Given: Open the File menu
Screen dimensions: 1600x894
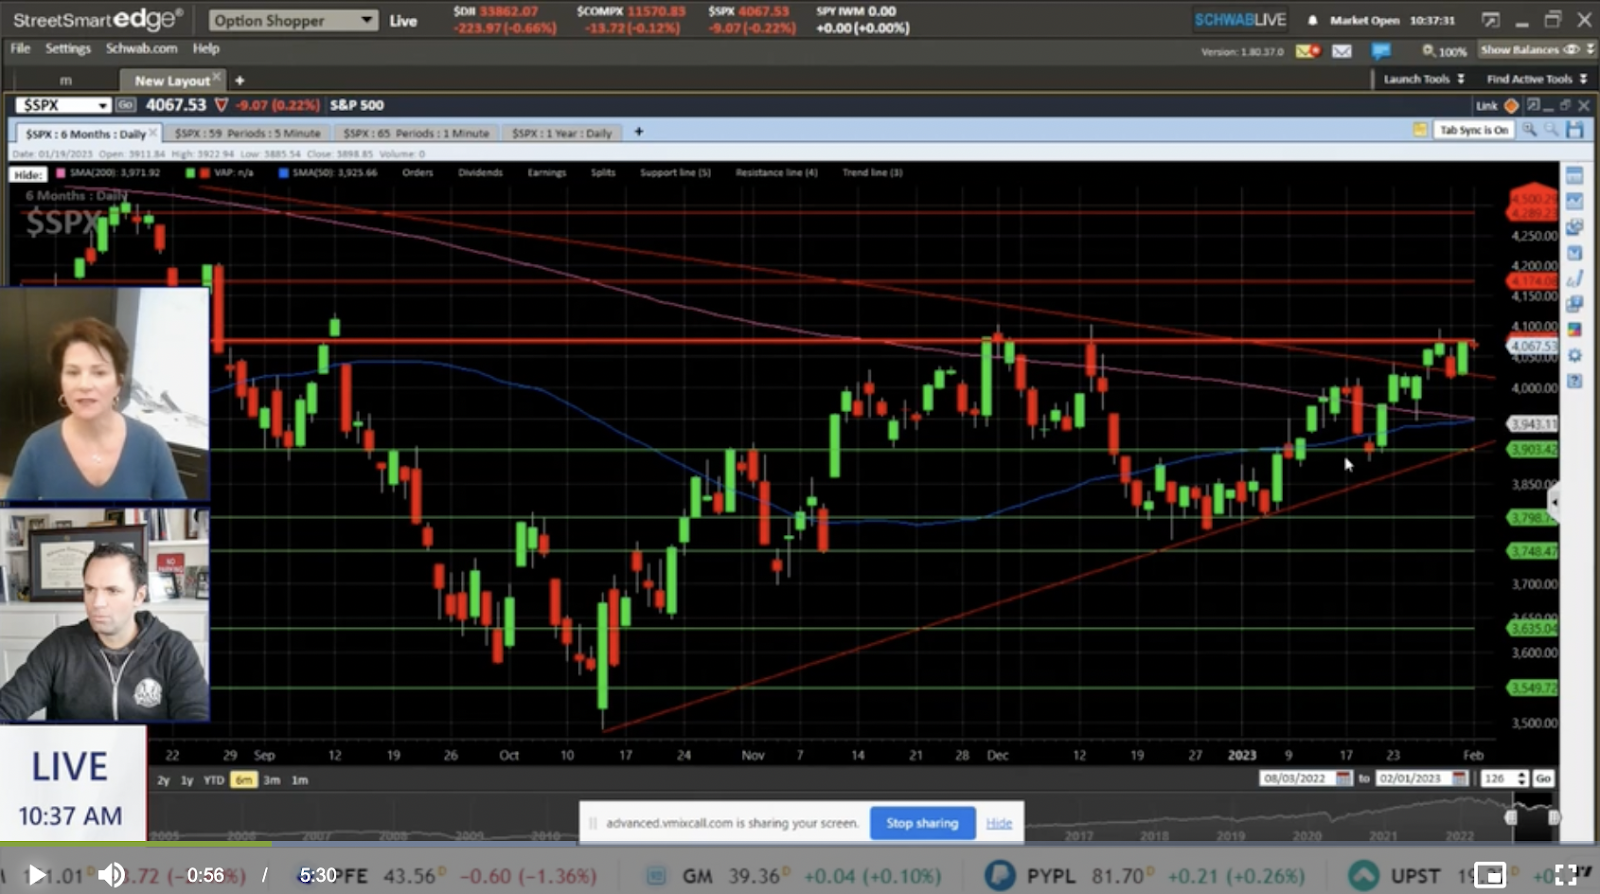Looking at the screenshot, I should [x=21, y=48].
